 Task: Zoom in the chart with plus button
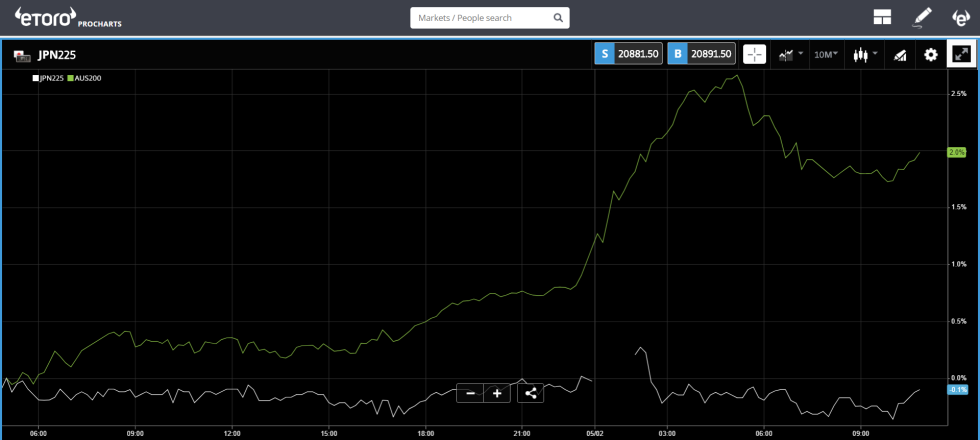497,393
